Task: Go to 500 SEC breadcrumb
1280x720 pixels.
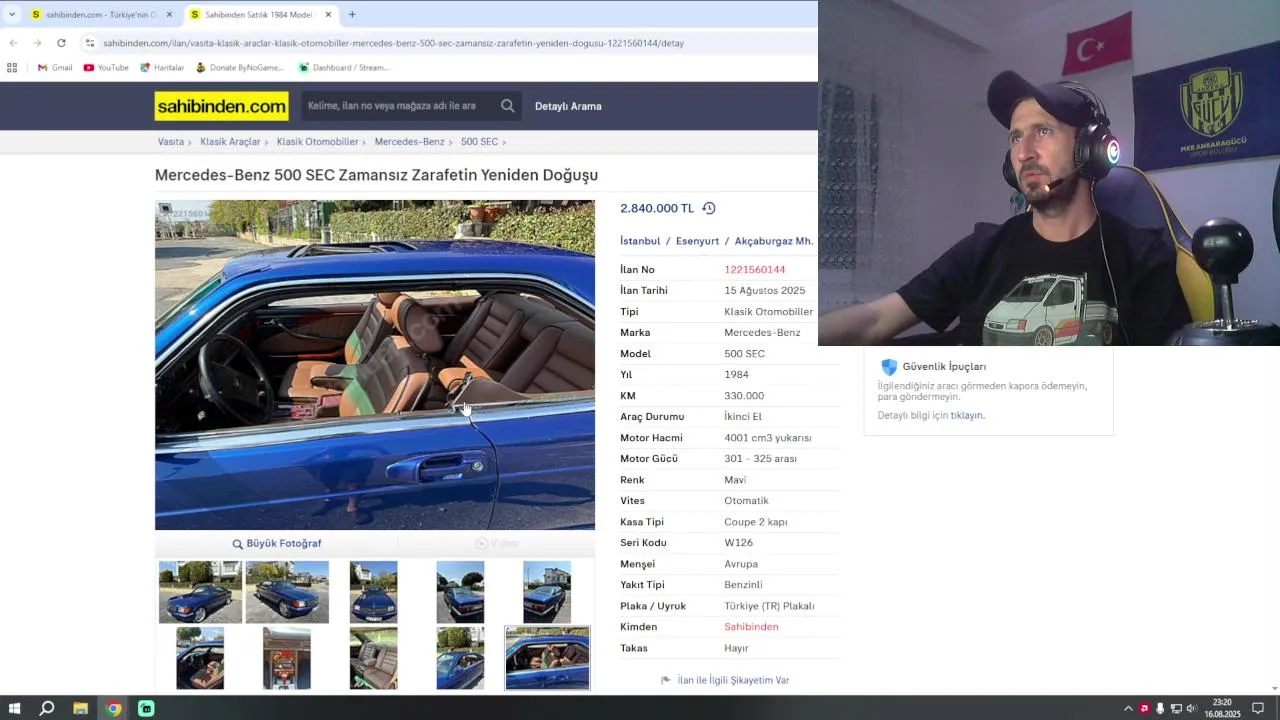Action: (x=479, y=142)
